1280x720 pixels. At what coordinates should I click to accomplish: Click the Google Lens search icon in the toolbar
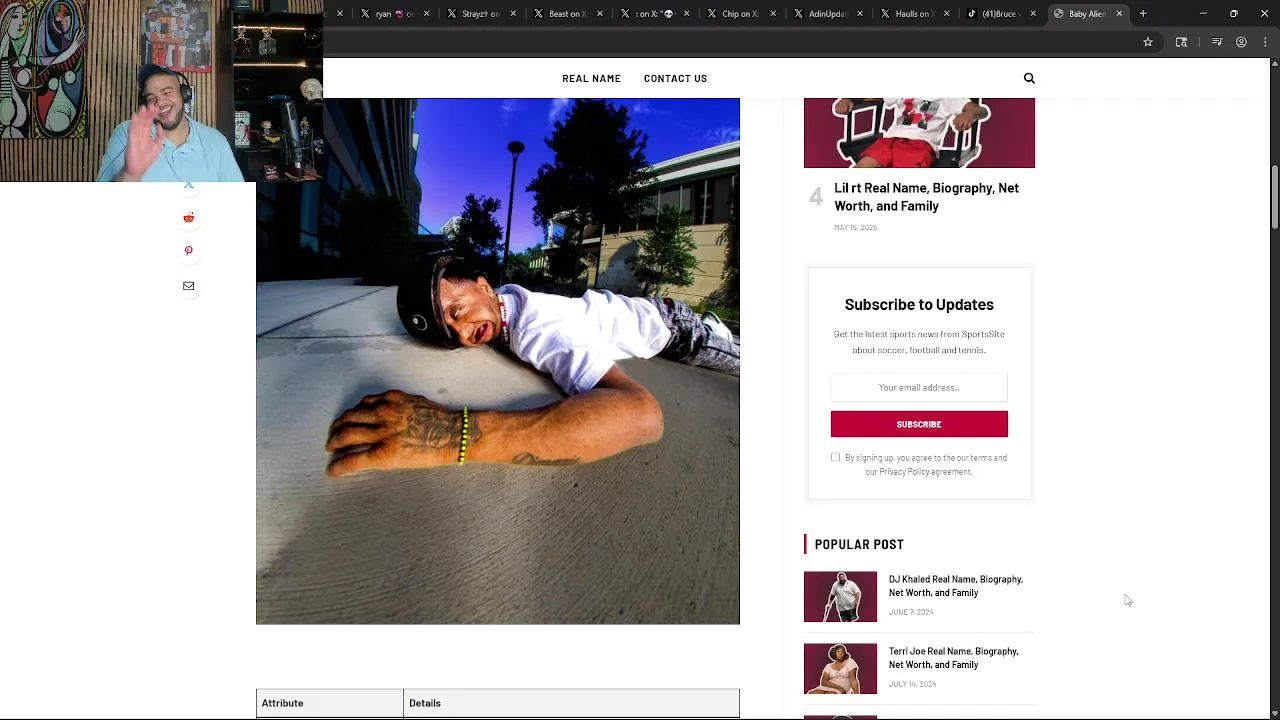tap(1181, 42)
